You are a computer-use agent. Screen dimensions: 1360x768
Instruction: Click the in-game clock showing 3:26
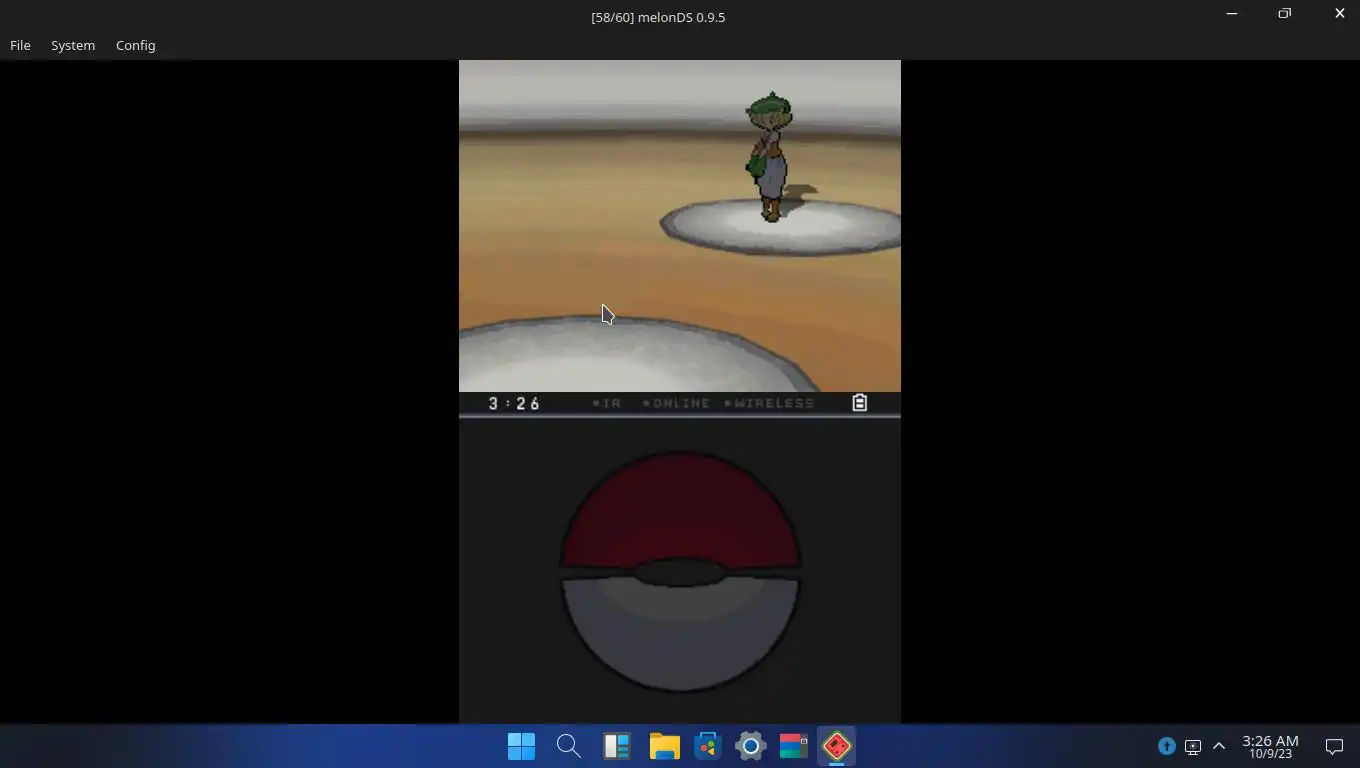[514, 403]
